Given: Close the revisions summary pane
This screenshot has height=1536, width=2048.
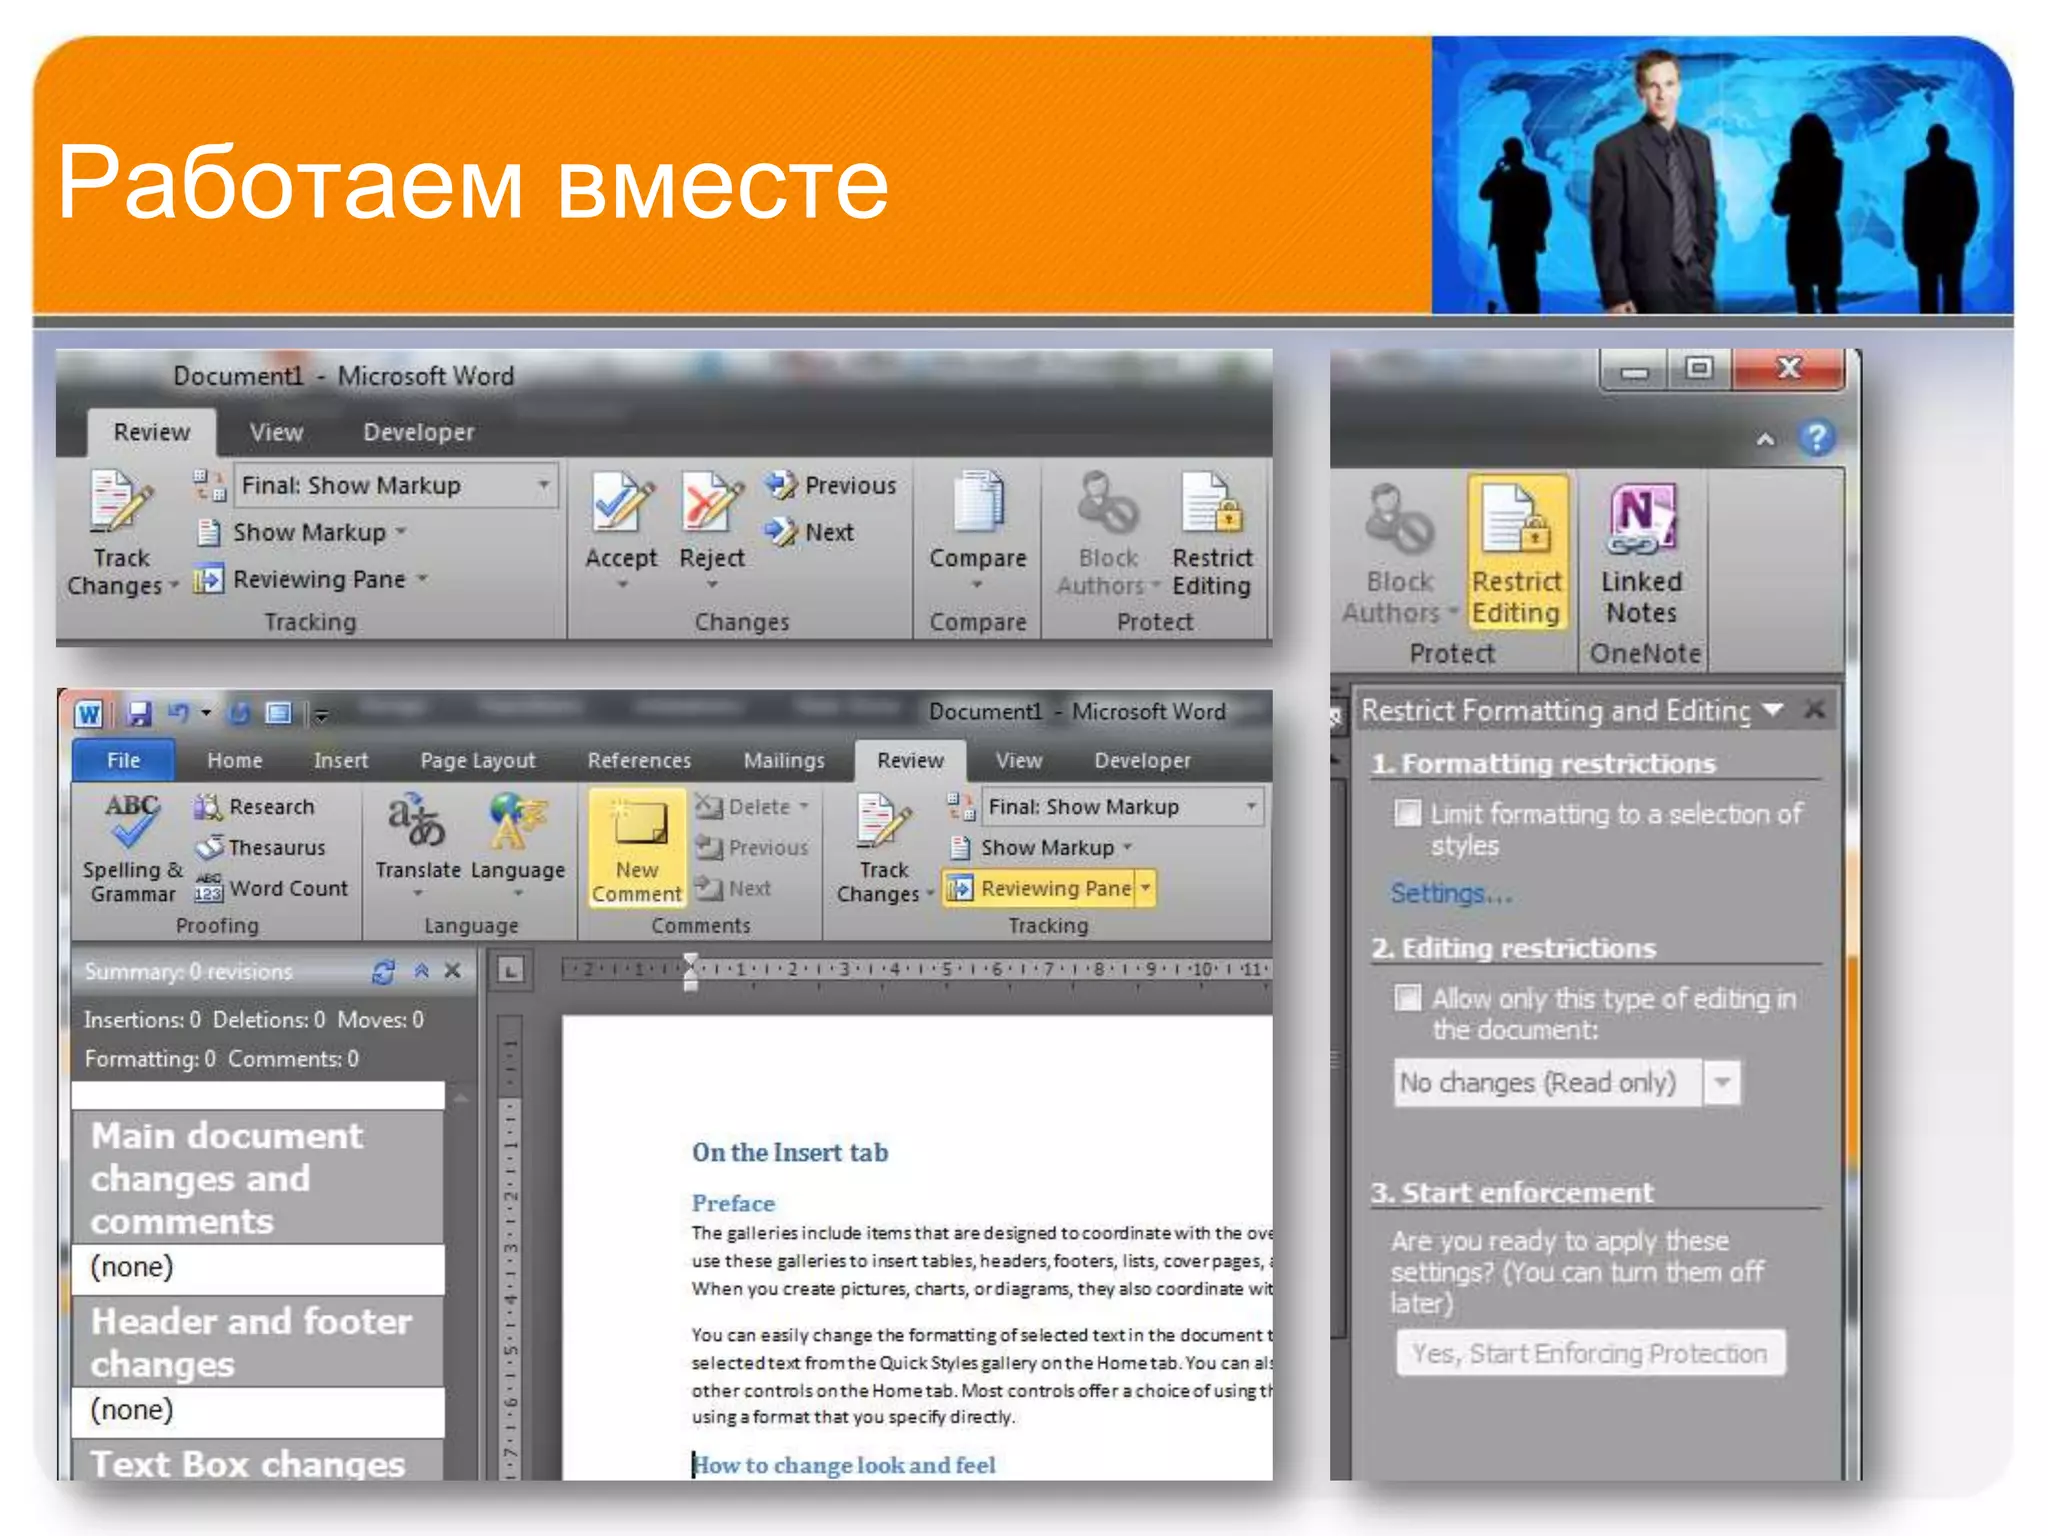Looking at the screenshot, I should coord(453,971).
